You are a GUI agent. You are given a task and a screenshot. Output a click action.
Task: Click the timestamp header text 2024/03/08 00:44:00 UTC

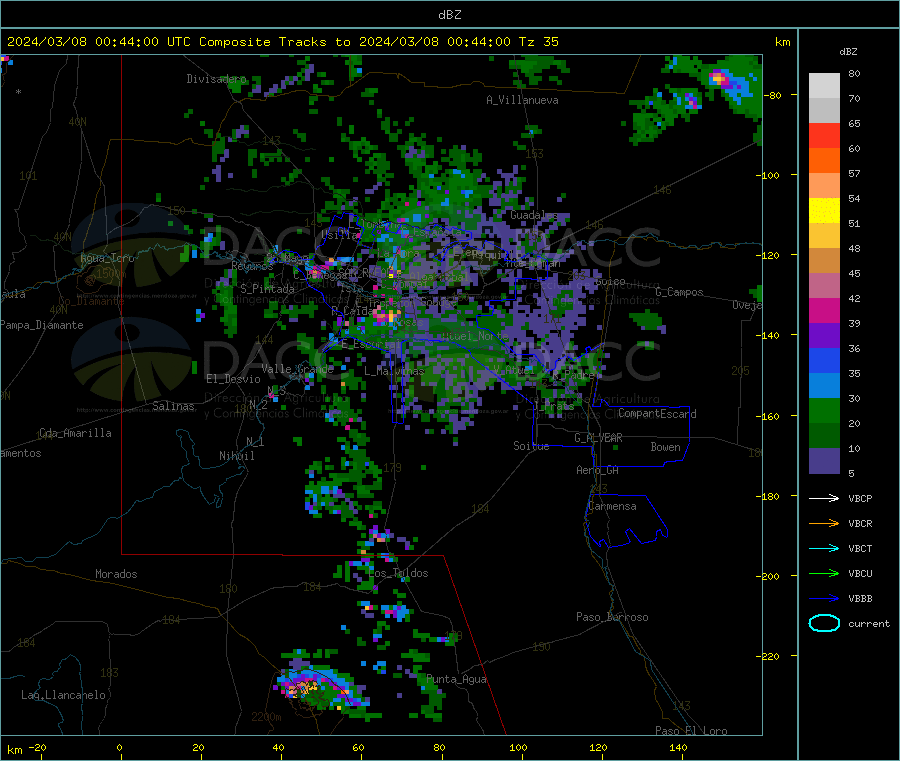[99, 42]
